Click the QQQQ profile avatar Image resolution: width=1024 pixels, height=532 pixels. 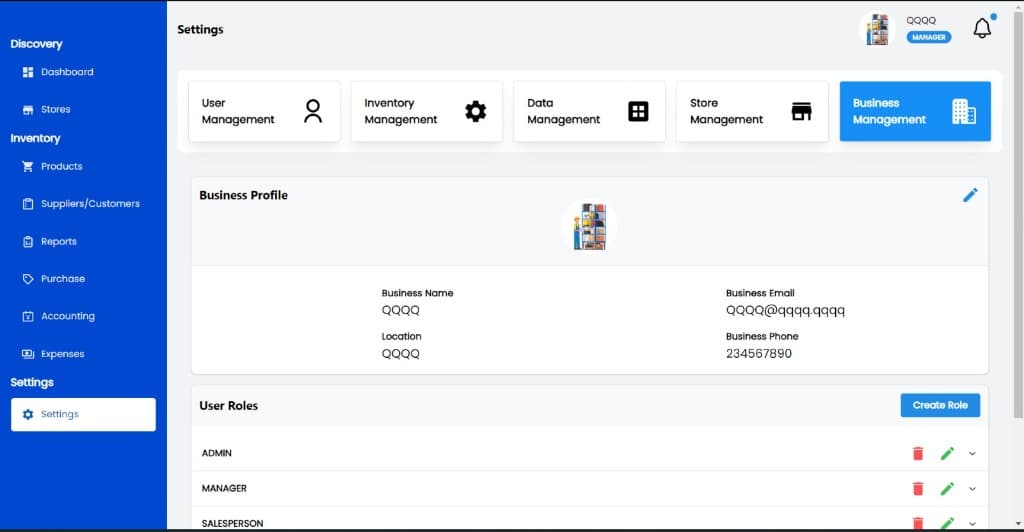[x=877, y=29]
